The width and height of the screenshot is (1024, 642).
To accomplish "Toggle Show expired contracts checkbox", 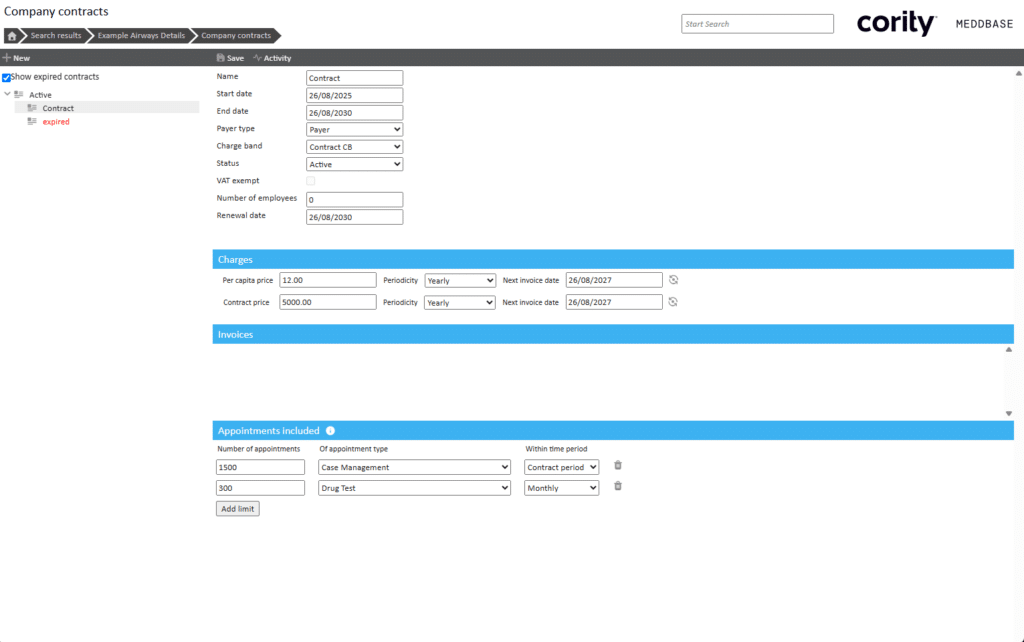I will tap(7, 77).
